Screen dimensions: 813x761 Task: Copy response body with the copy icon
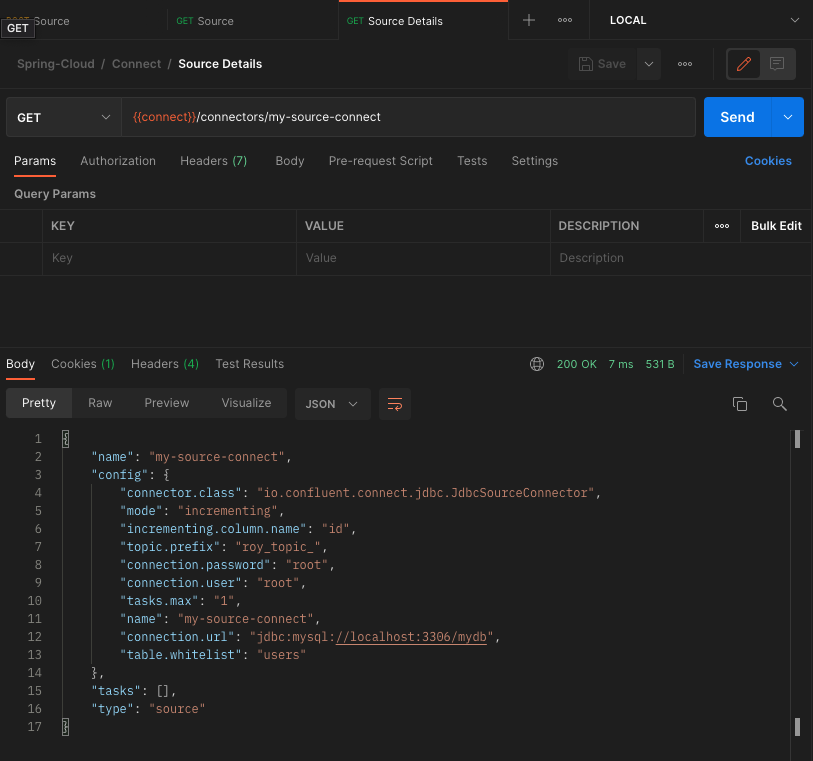tap(740, 404)
